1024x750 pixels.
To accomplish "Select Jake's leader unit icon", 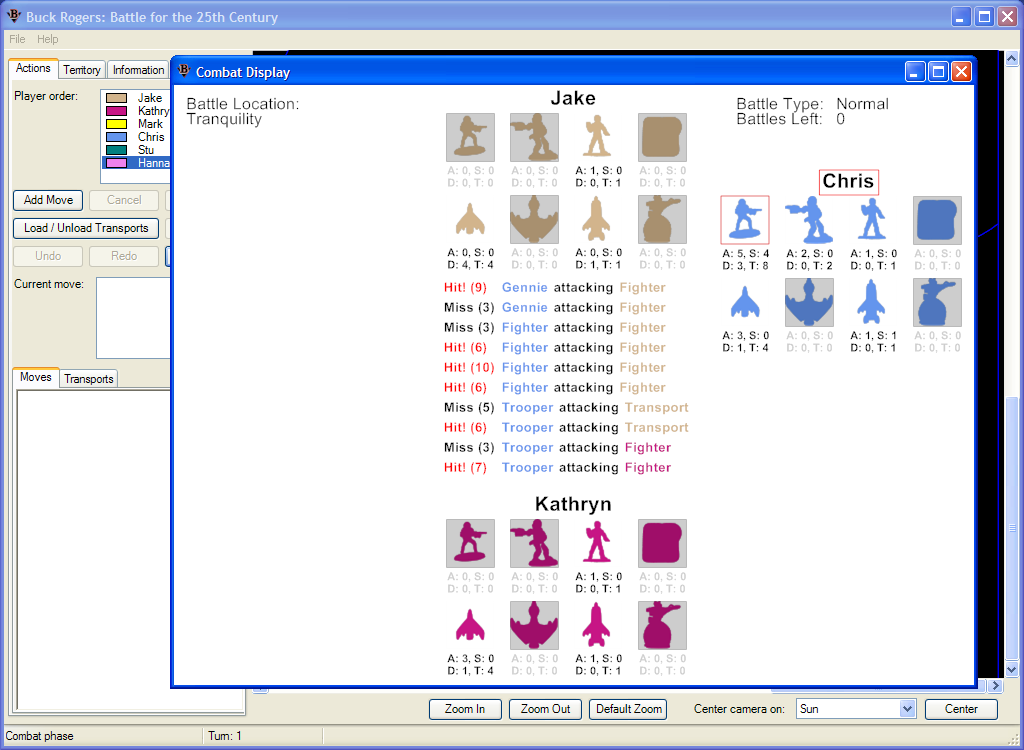I will tap(597, 137).
